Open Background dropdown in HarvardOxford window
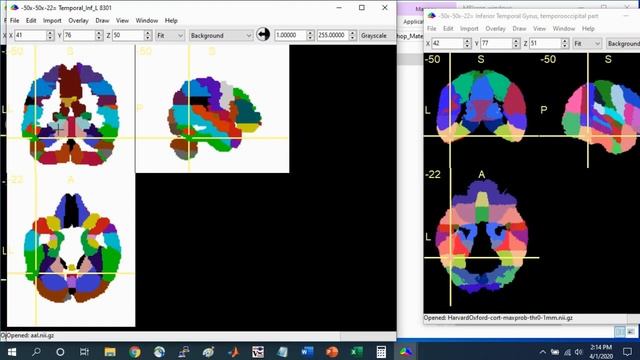Viewport: 640px width, 360px height. click(x=623, y=43)
